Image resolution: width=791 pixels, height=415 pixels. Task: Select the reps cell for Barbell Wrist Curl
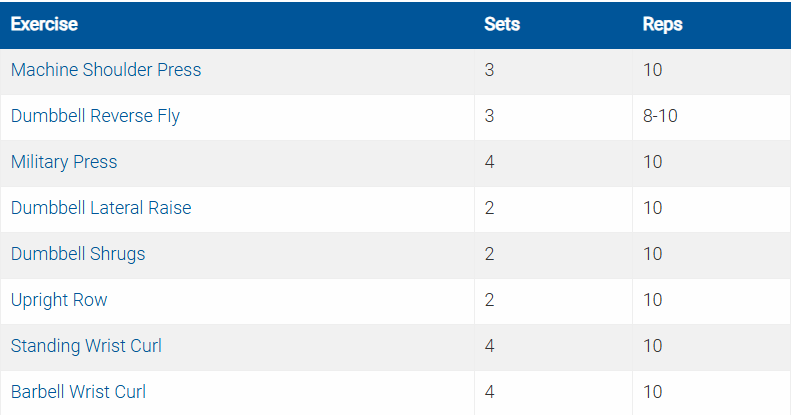[653, 392]
